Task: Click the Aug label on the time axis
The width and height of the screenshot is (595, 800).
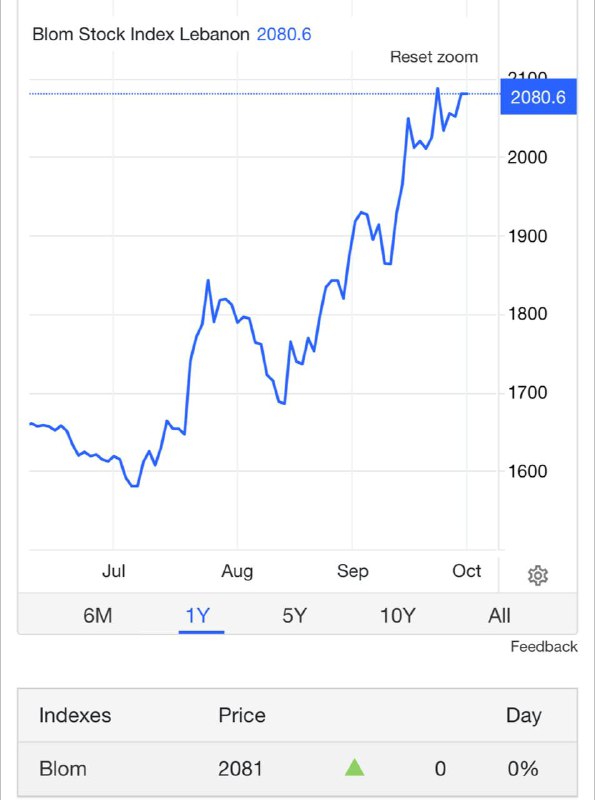Action: 237,571
